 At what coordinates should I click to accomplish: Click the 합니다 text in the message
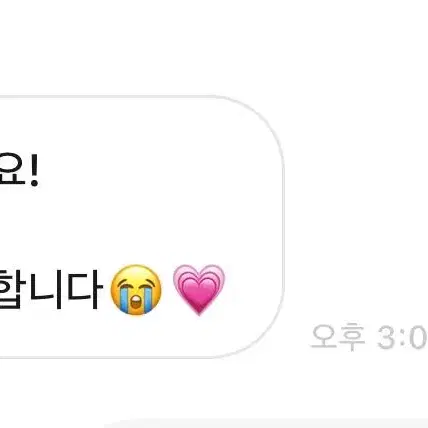[50, 289]
